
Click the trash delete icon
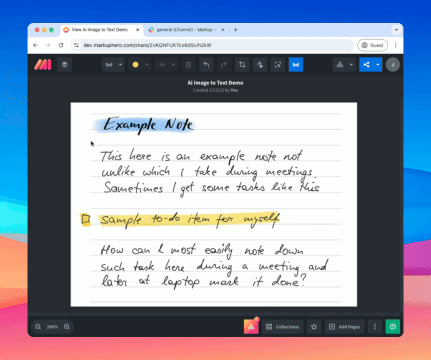pyautogui.click(x=188, y=65)
